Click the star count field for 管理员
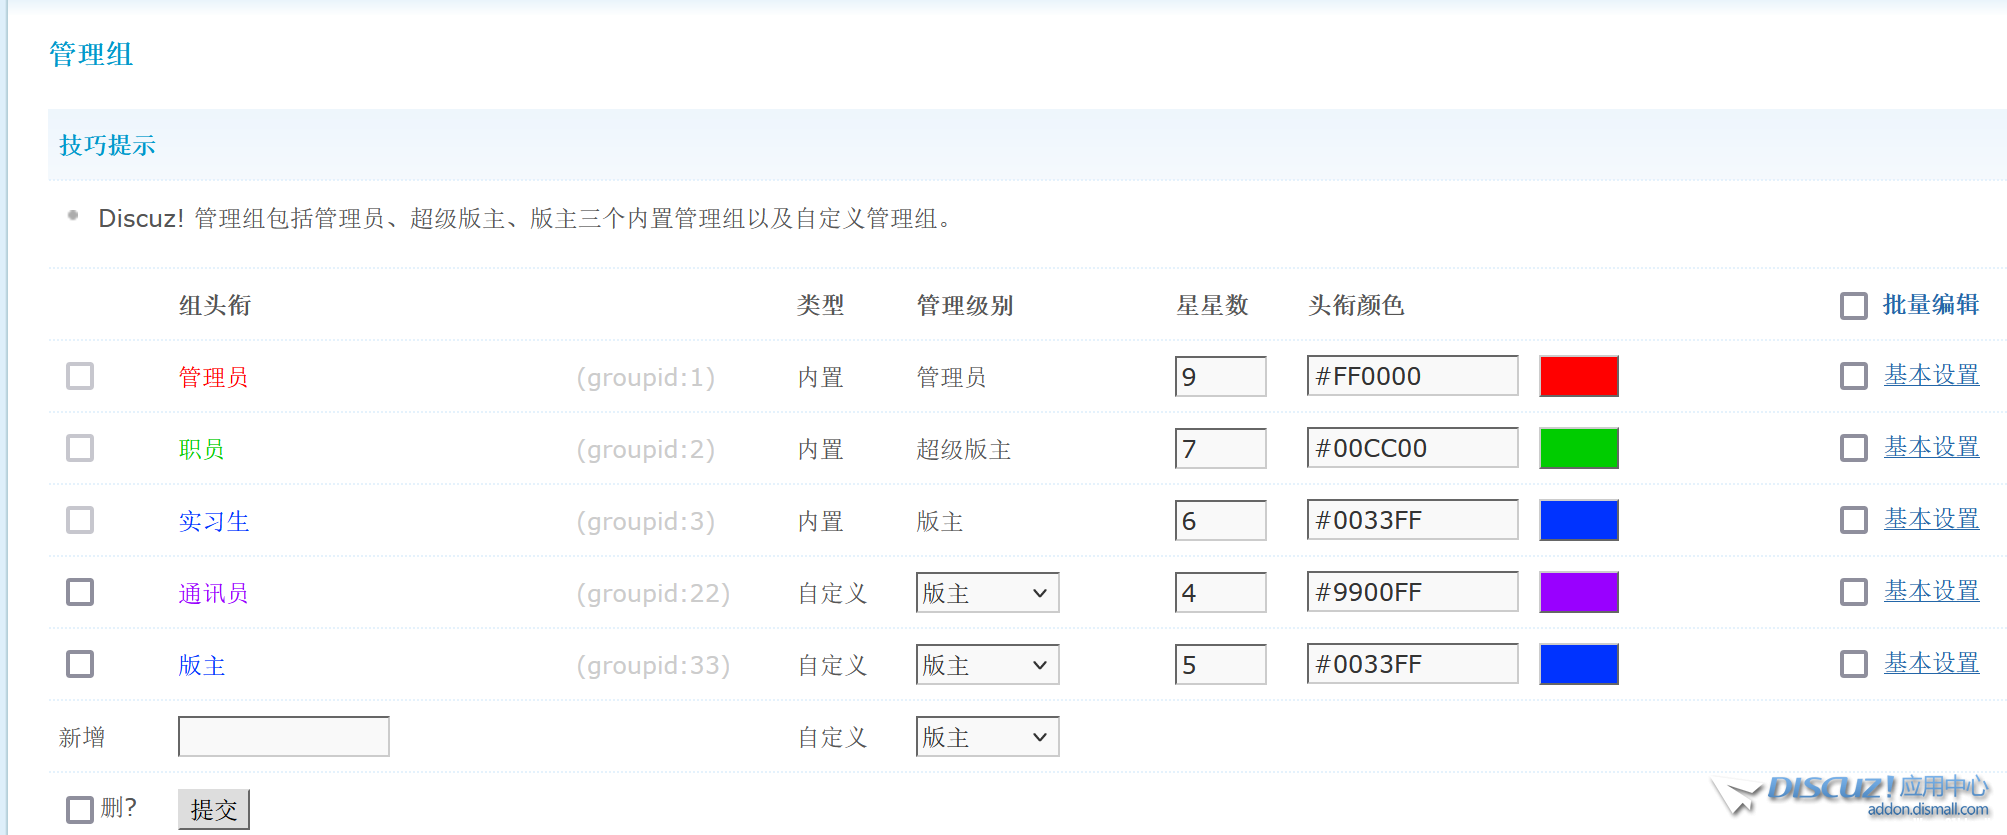Viewport: 2007px width, 835px height. tap(1220, 377)
